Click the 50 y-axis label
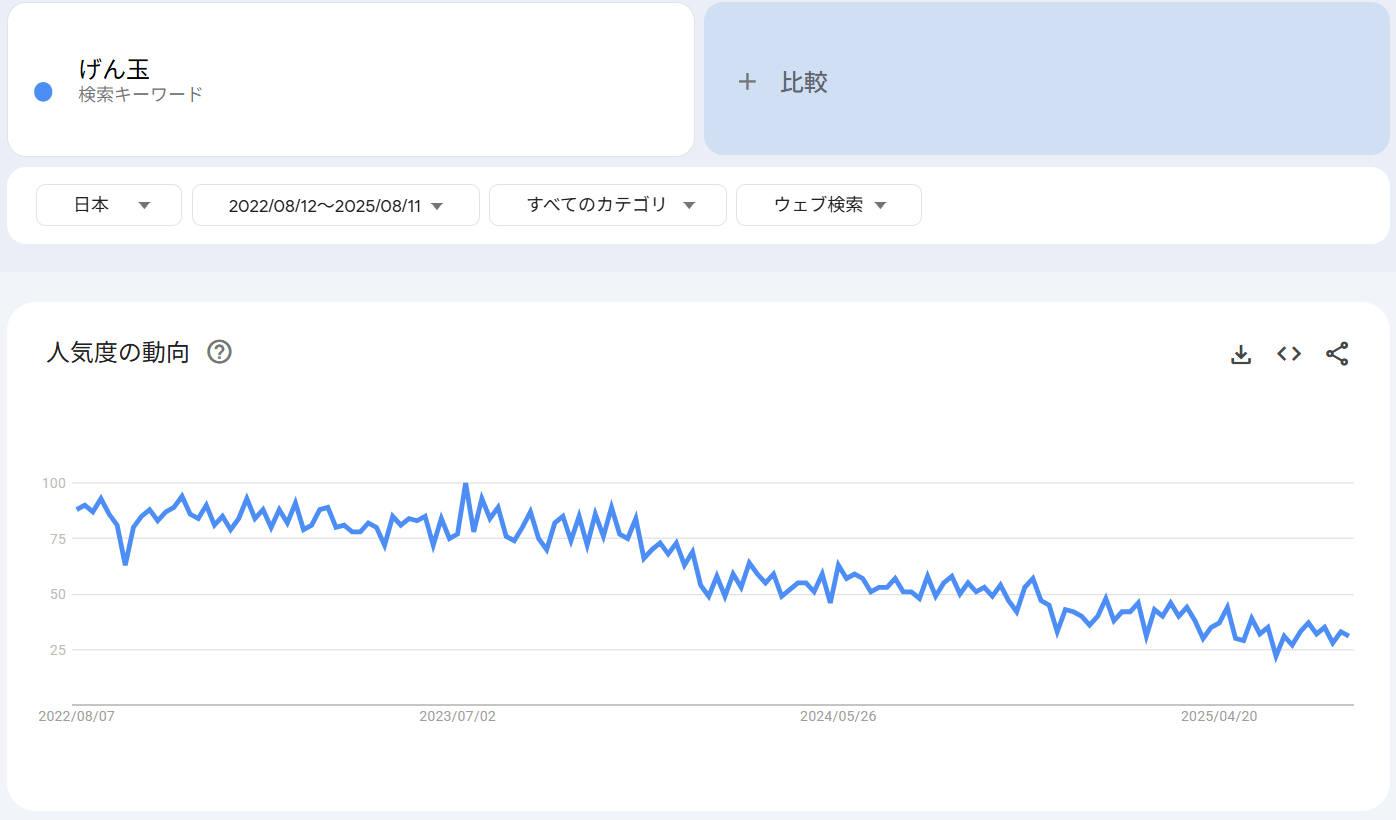1396x820 pixels. click(x=57, y=594)
